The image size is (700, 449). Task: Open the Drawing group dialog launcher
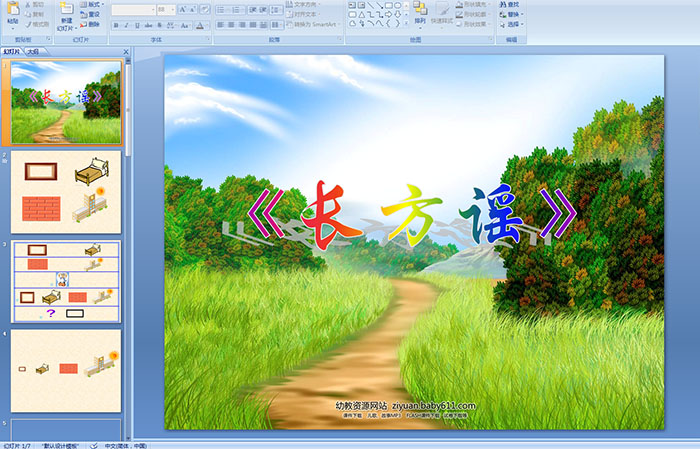tap(490, 39)
